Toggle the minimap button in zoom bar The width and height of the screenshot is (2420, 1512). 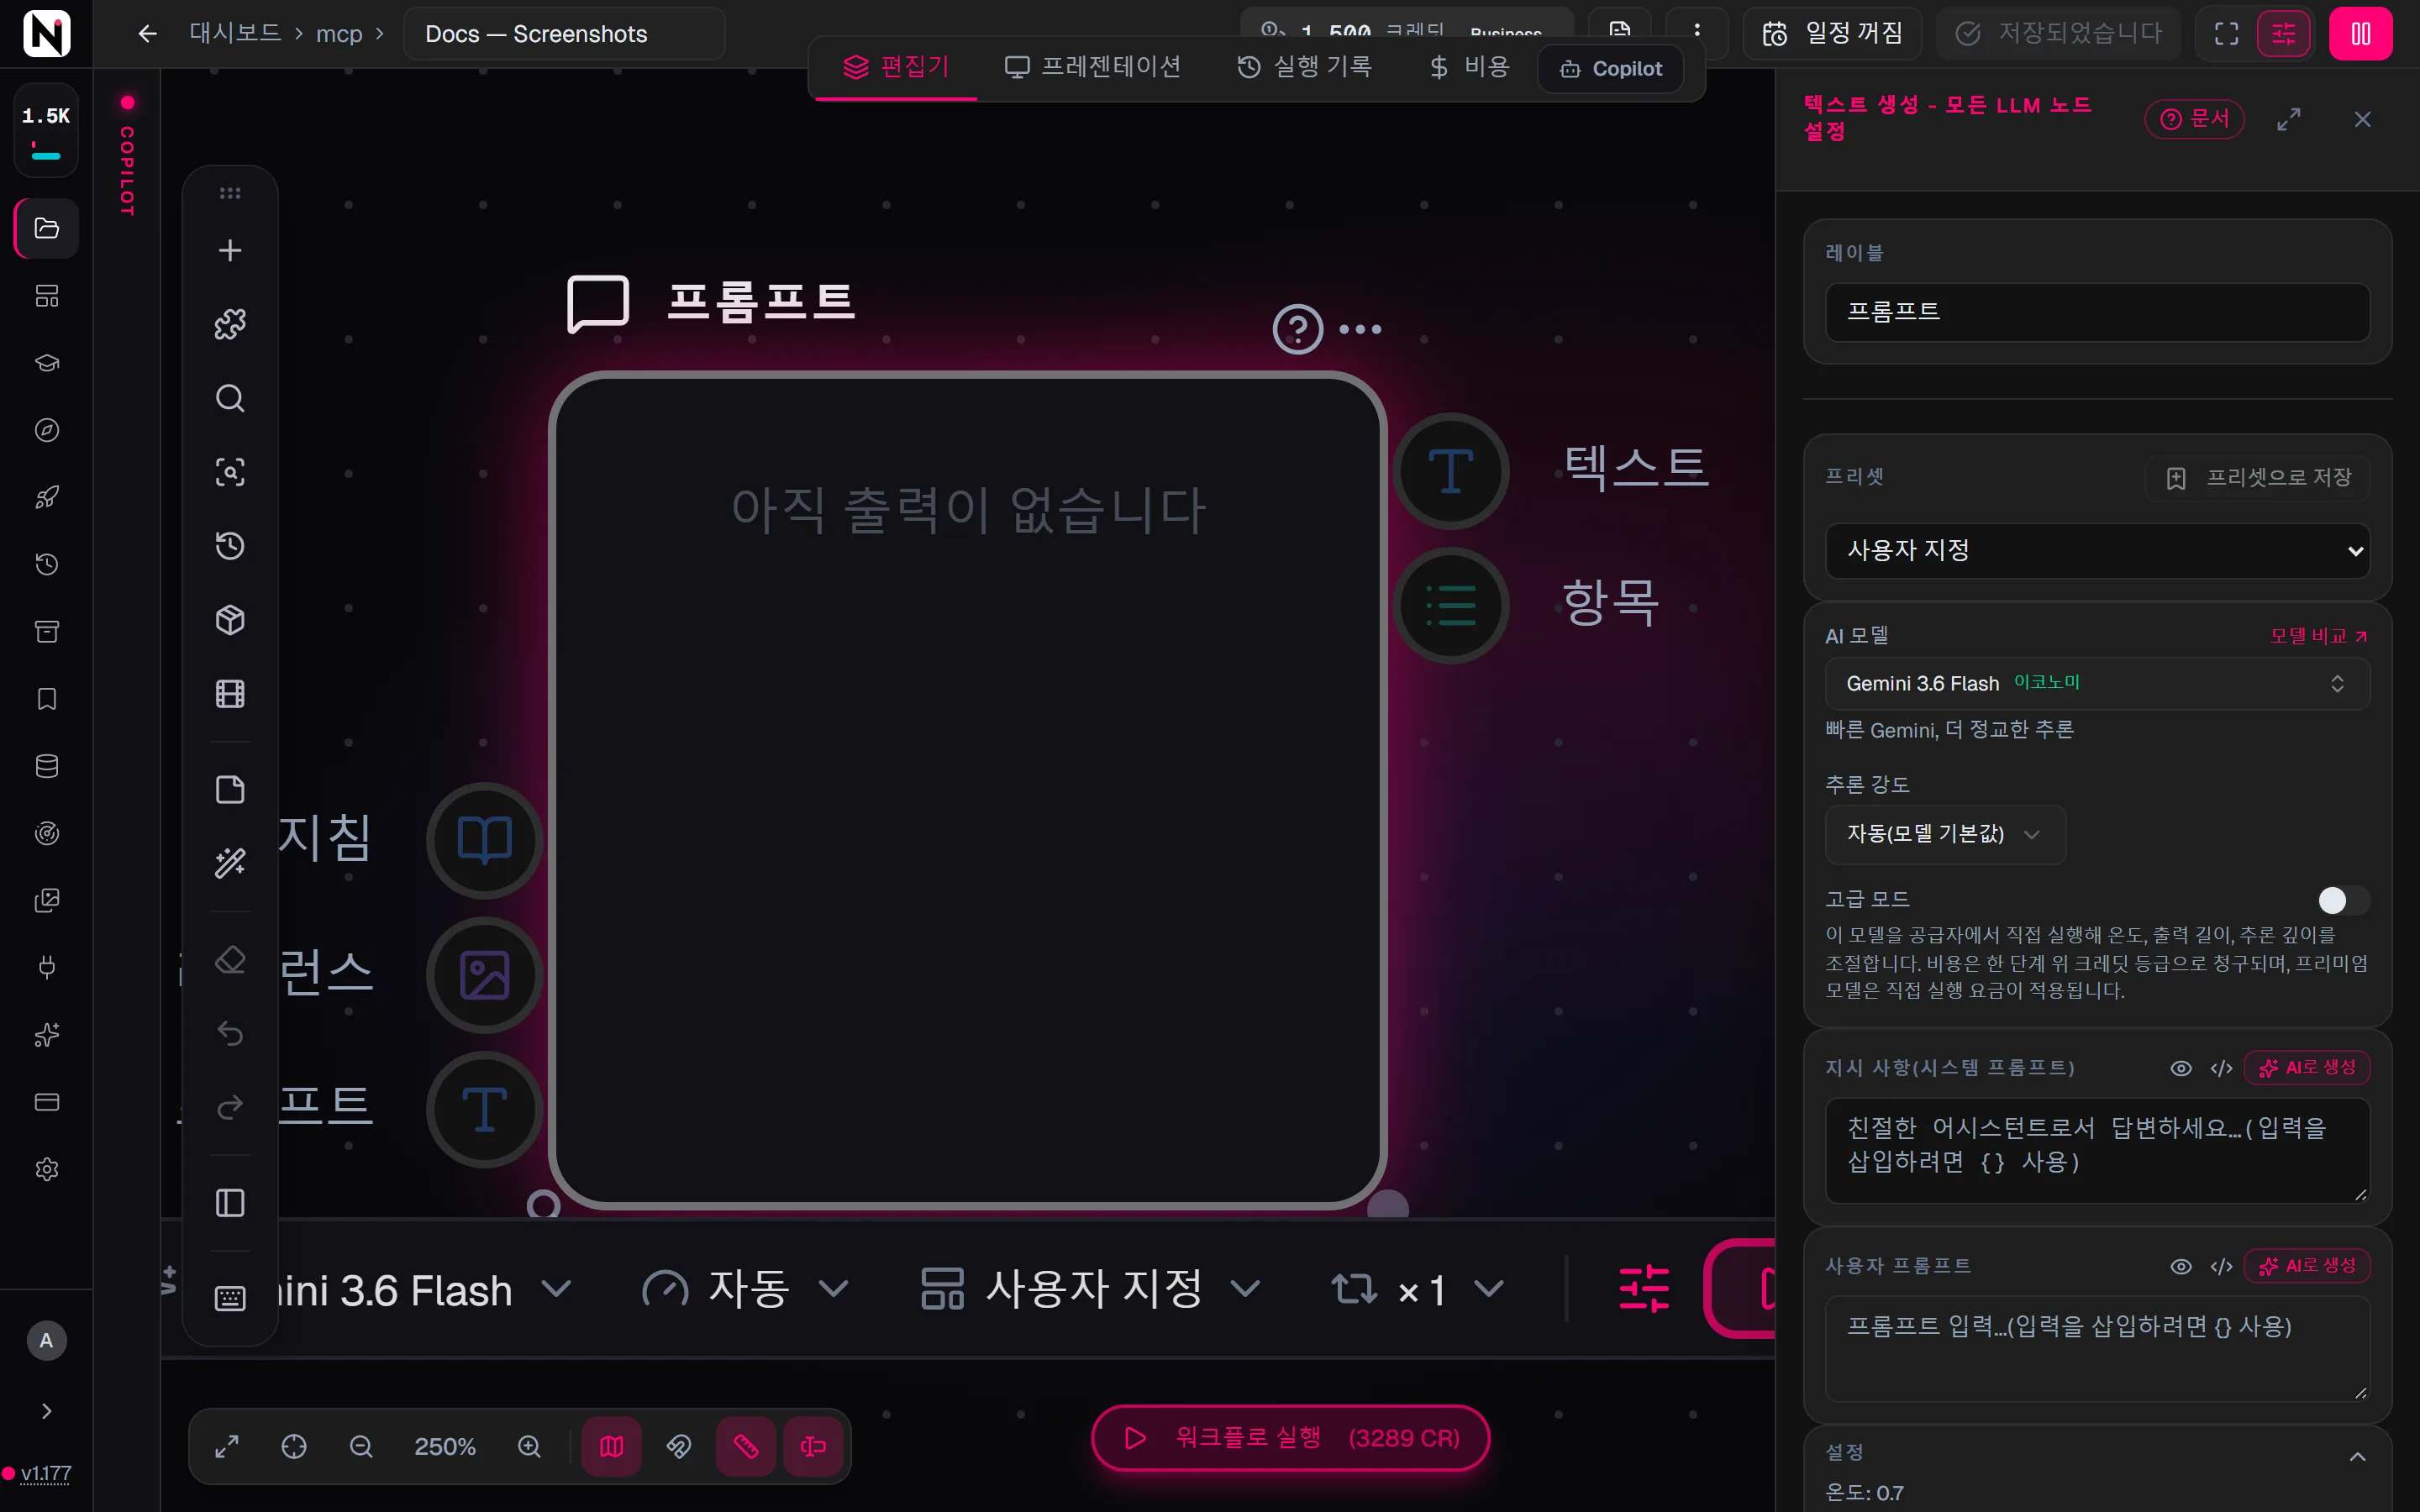coord(612,1446)
